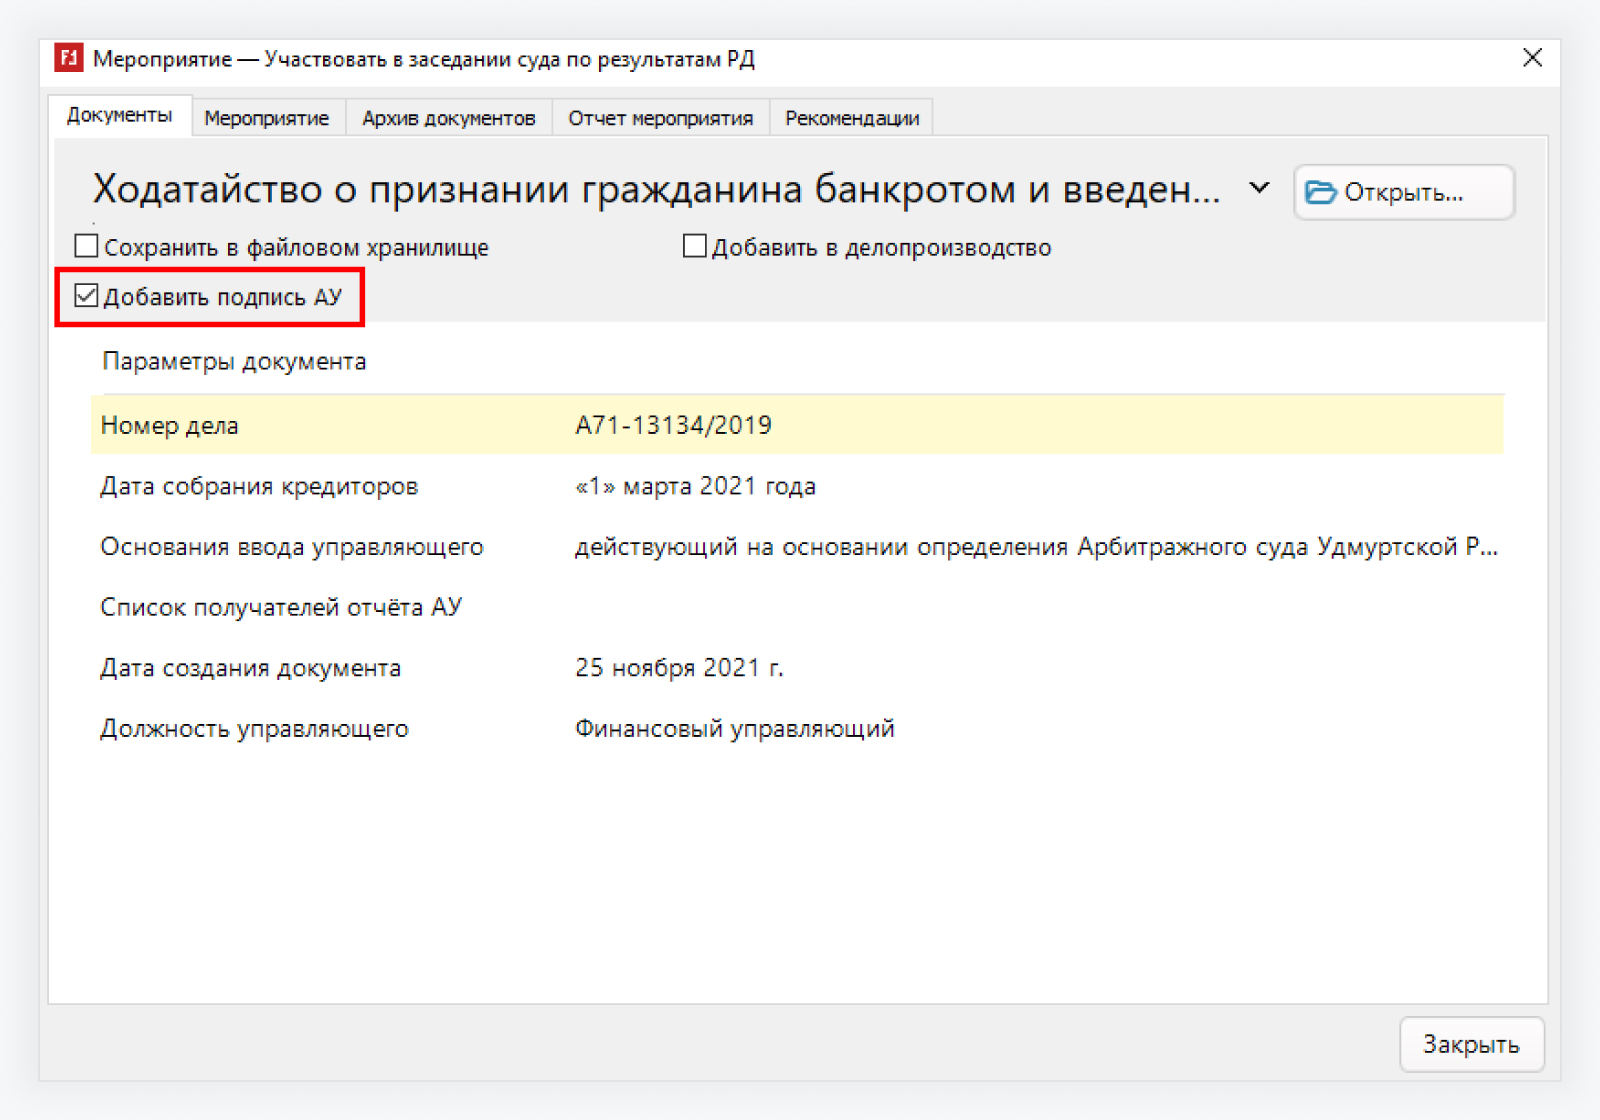This screenshot has width=1600, height=1120.
Task: Go to the Отчет мероприятия tab
Action: [x=660, y=118]
